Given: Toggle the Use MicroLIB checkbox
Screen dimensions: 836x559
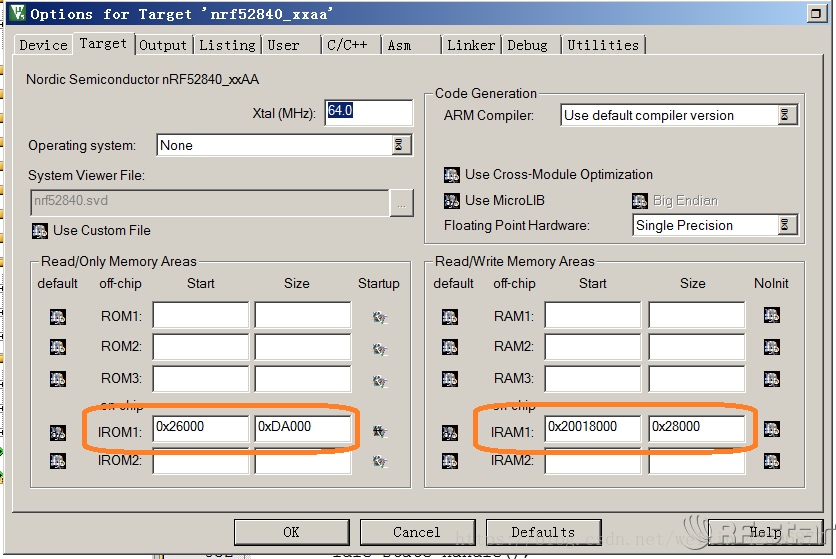Looking at the screenshot, I should [452, 201].
